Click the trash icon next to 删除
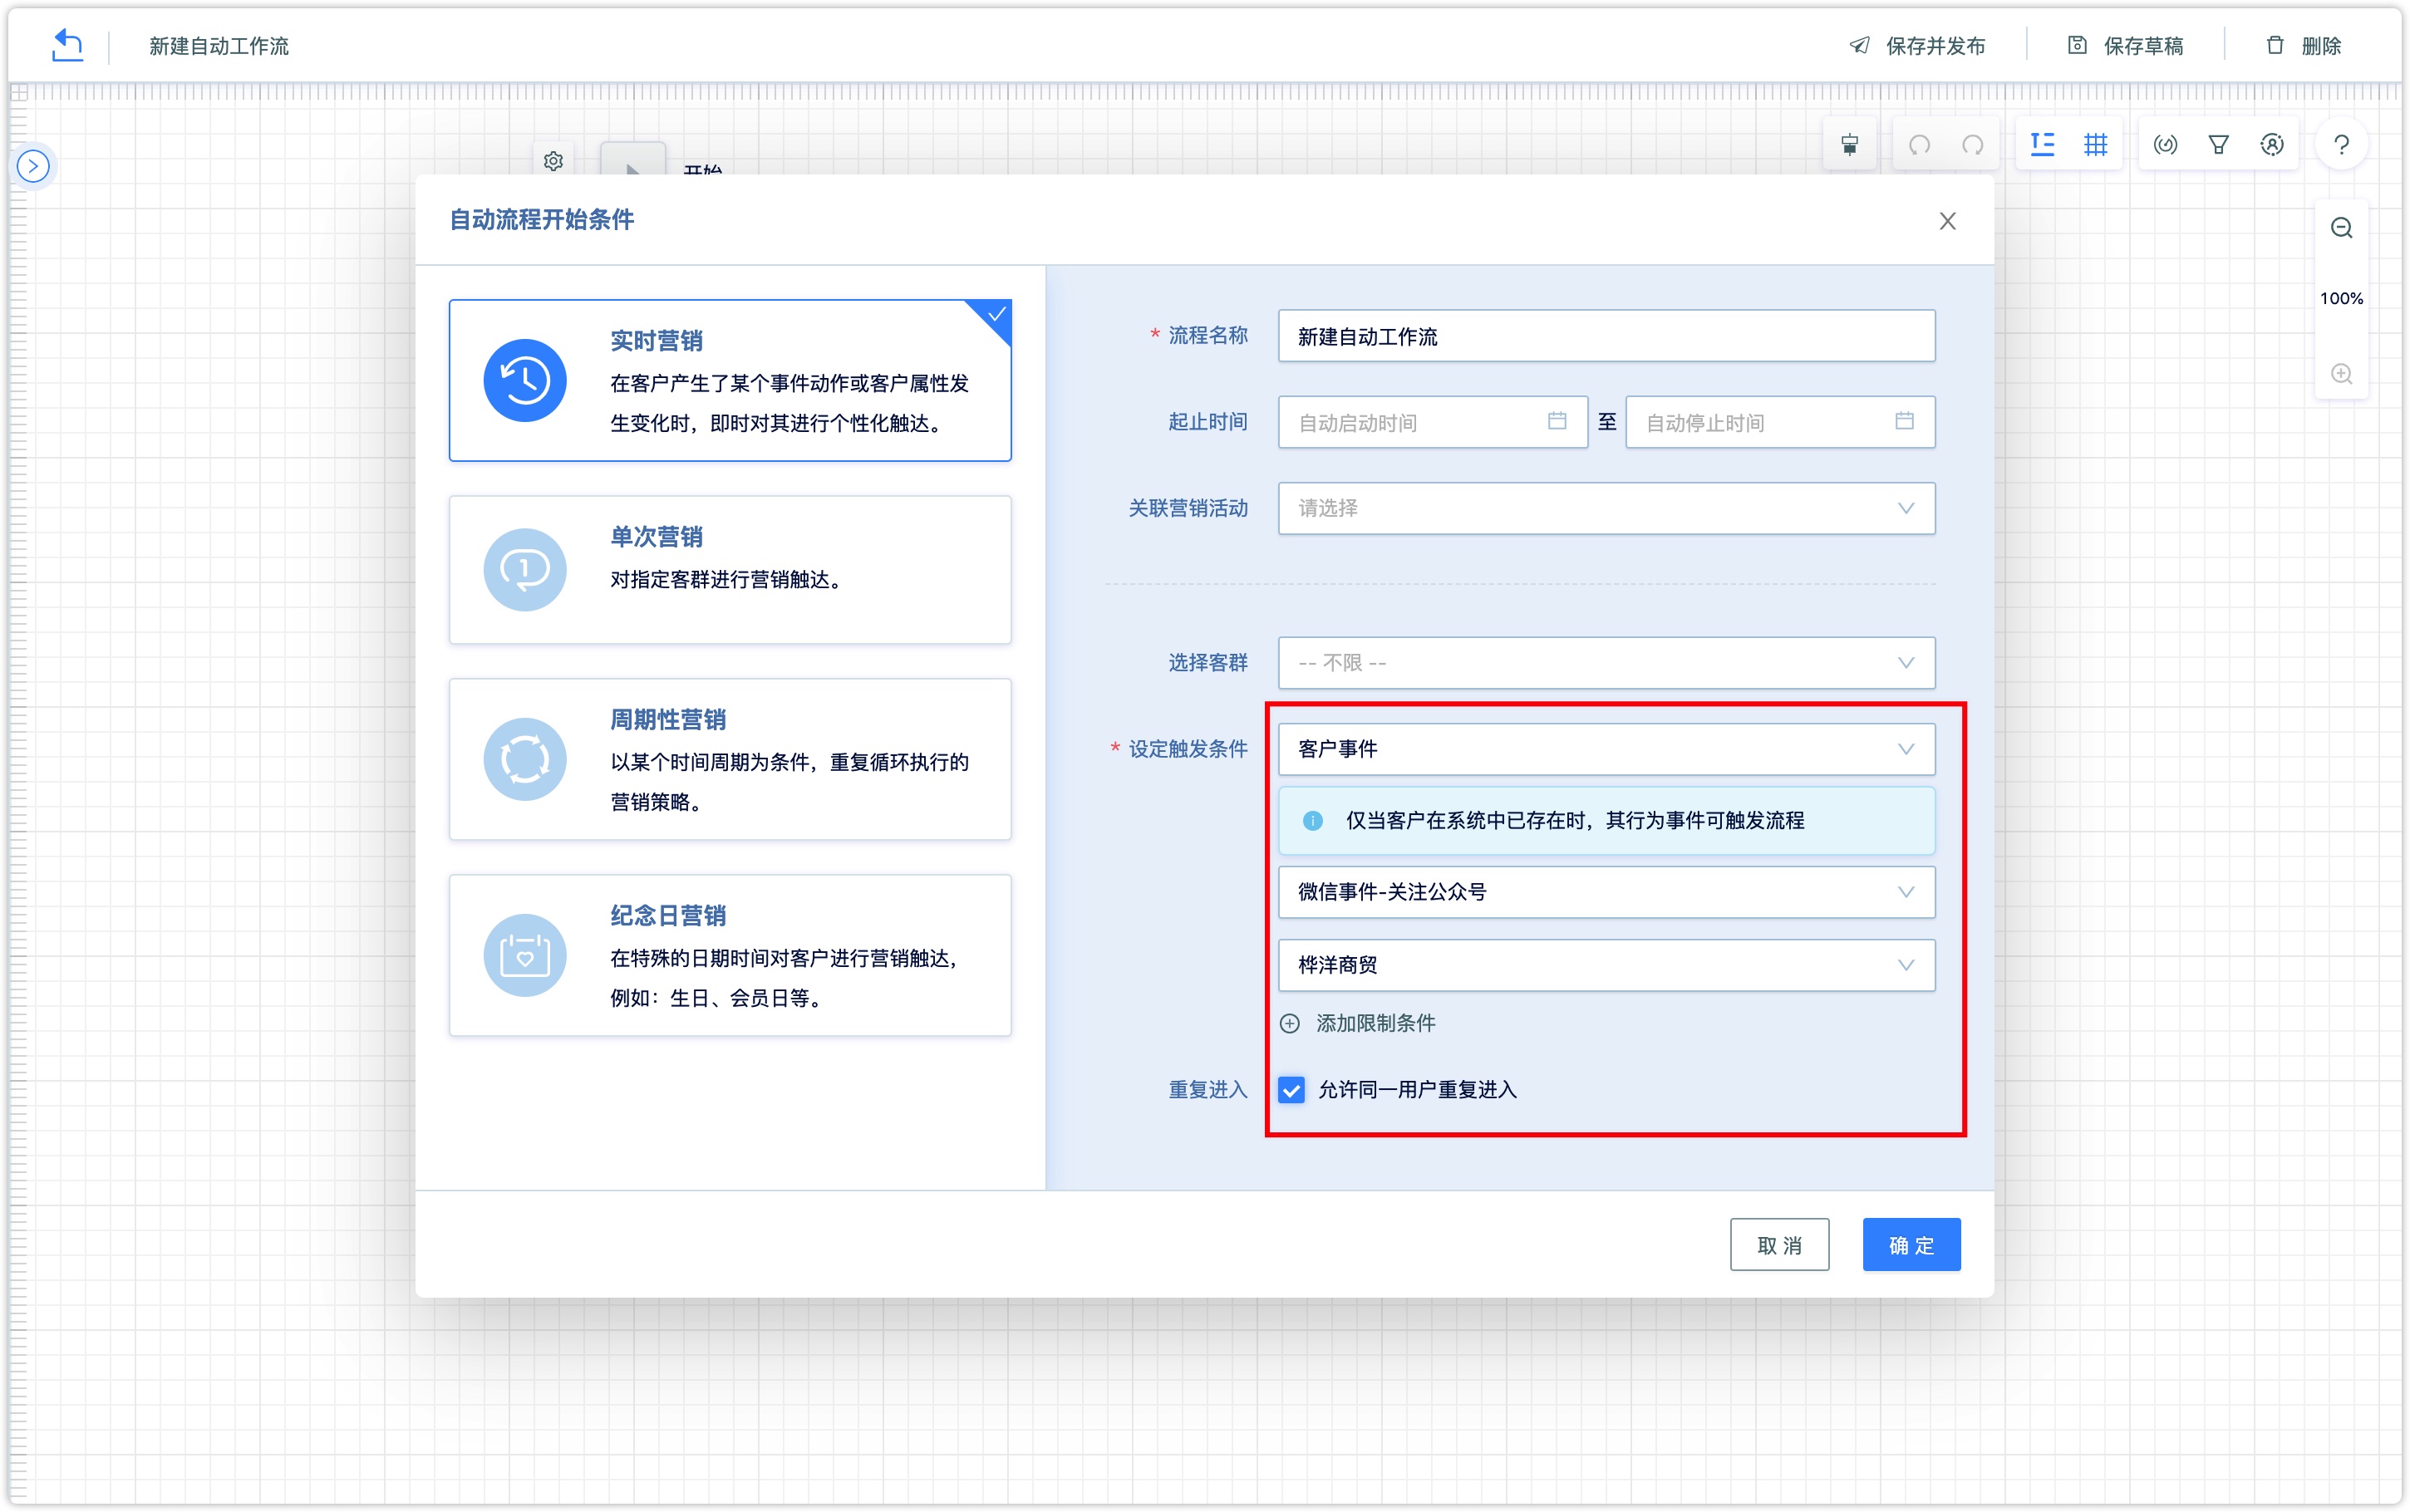The height and width of the screenshot is (1512, 2410). (x=2275, y=45)
